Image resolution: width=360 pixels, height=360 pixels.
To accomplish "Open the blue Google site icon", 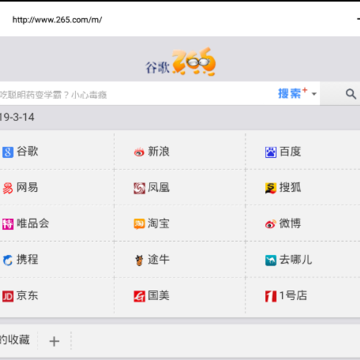I will tap(8, 152).
